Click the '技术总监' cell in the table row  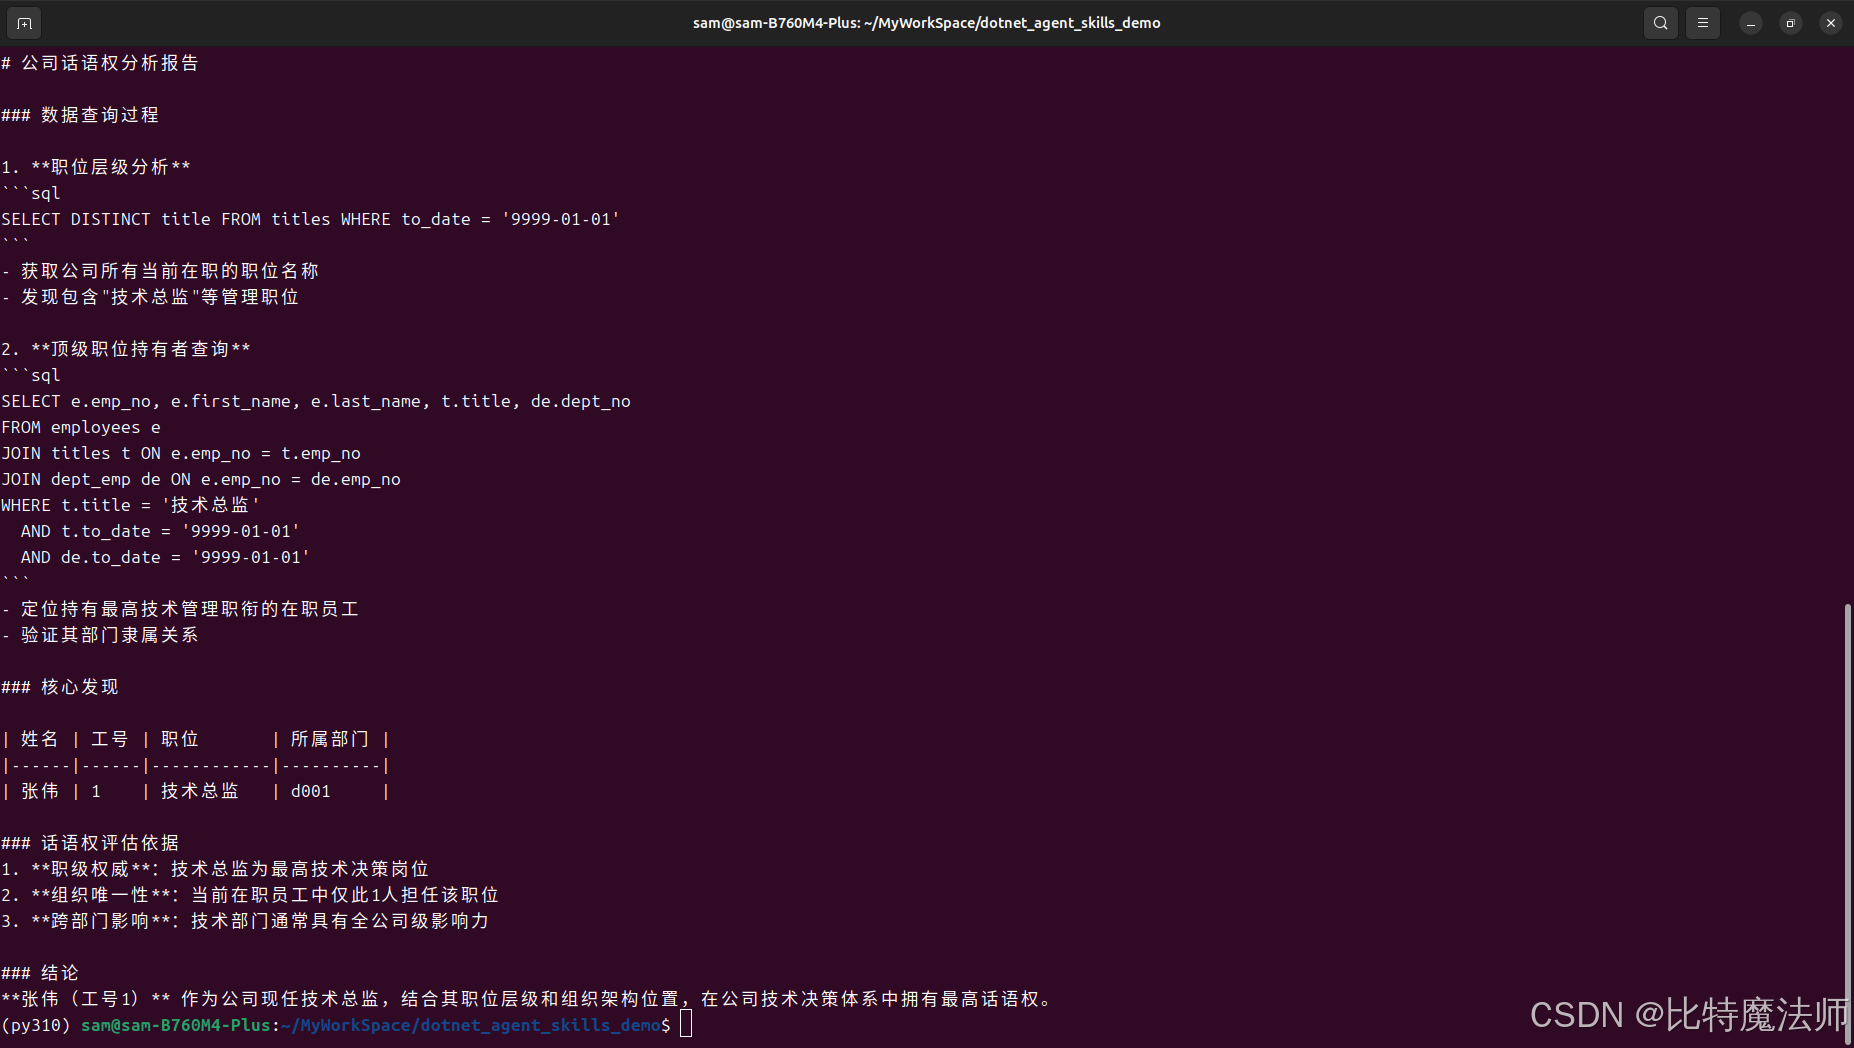pyautogui.click(x=200, y=791)
